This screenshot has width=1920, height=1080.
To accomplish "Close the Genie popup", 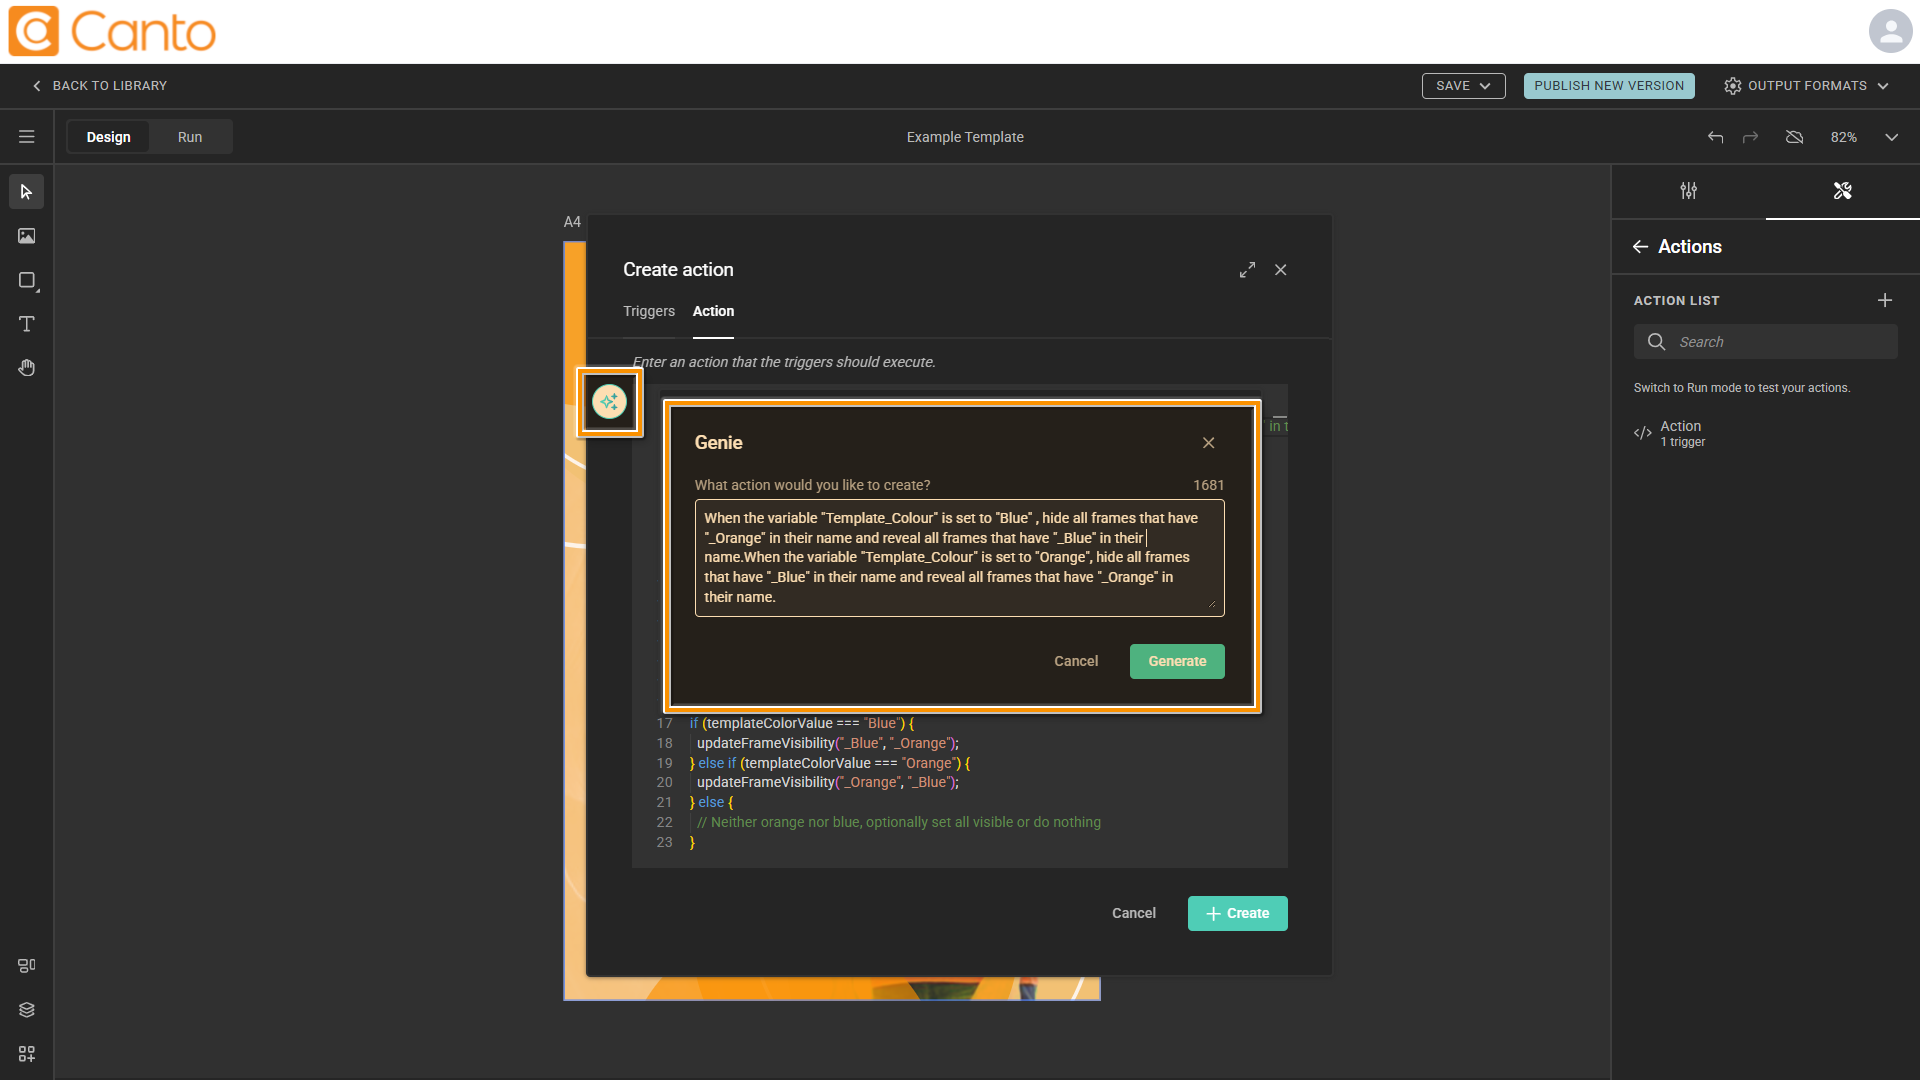I will 1209,443.
